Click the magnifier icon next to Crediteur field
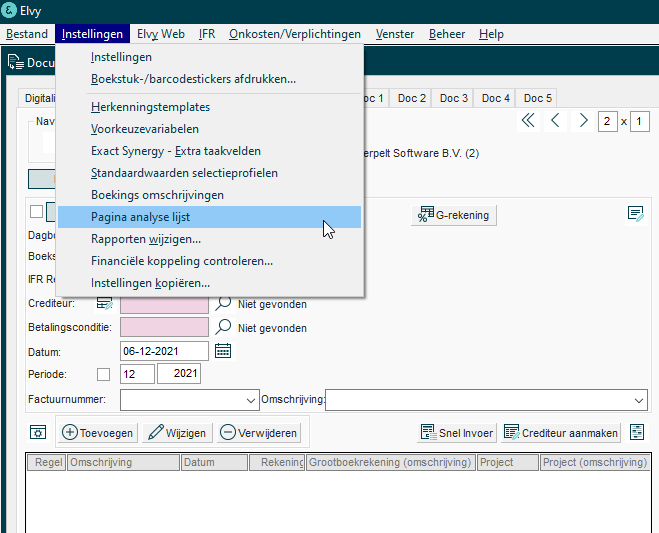Viewport: 659px width, 533px height. coord(223,303)
